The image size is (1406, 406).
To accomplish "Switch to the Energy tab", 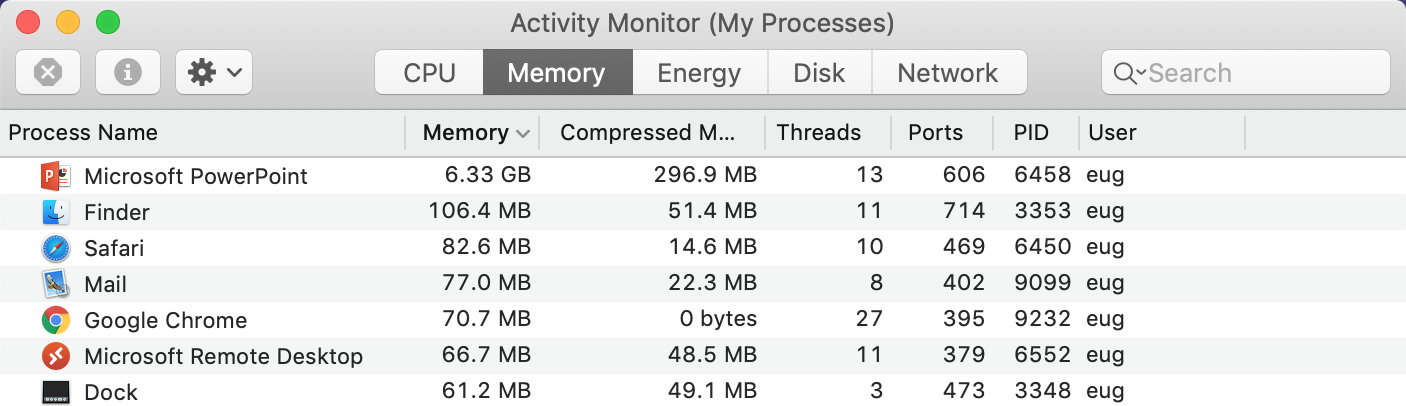I will point(699,72).
